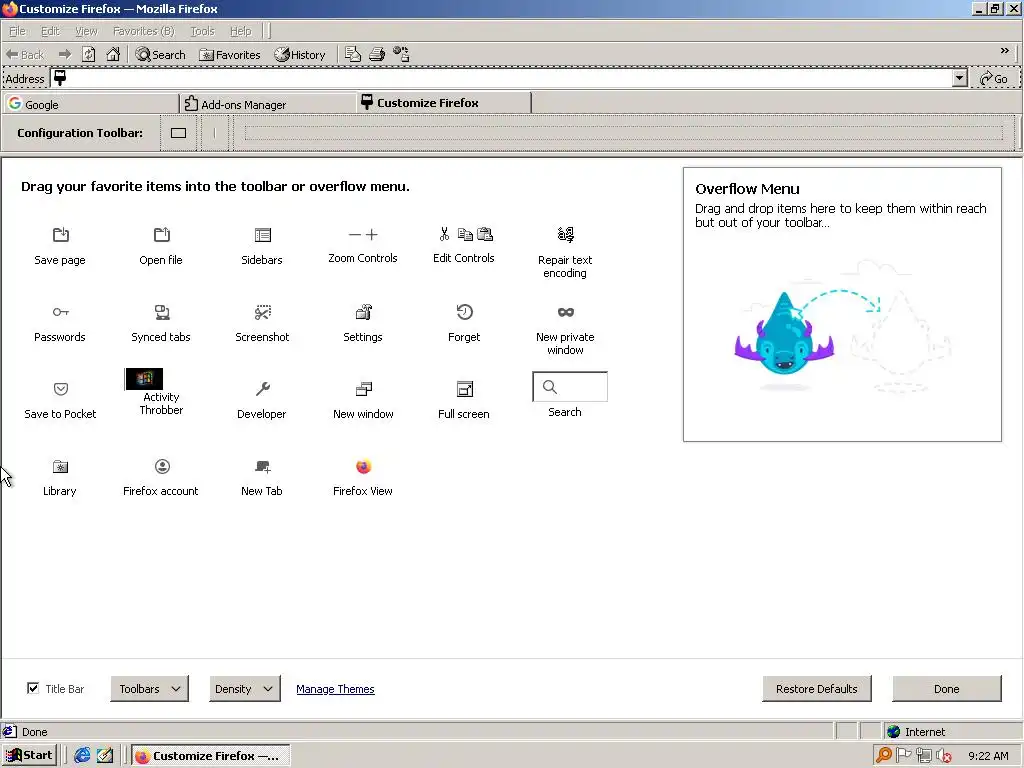Image resolution: width=1024 pixels, height=768 pixels.
Task: Open the Favorites (B) menu
Action: [x=144, y=31]
